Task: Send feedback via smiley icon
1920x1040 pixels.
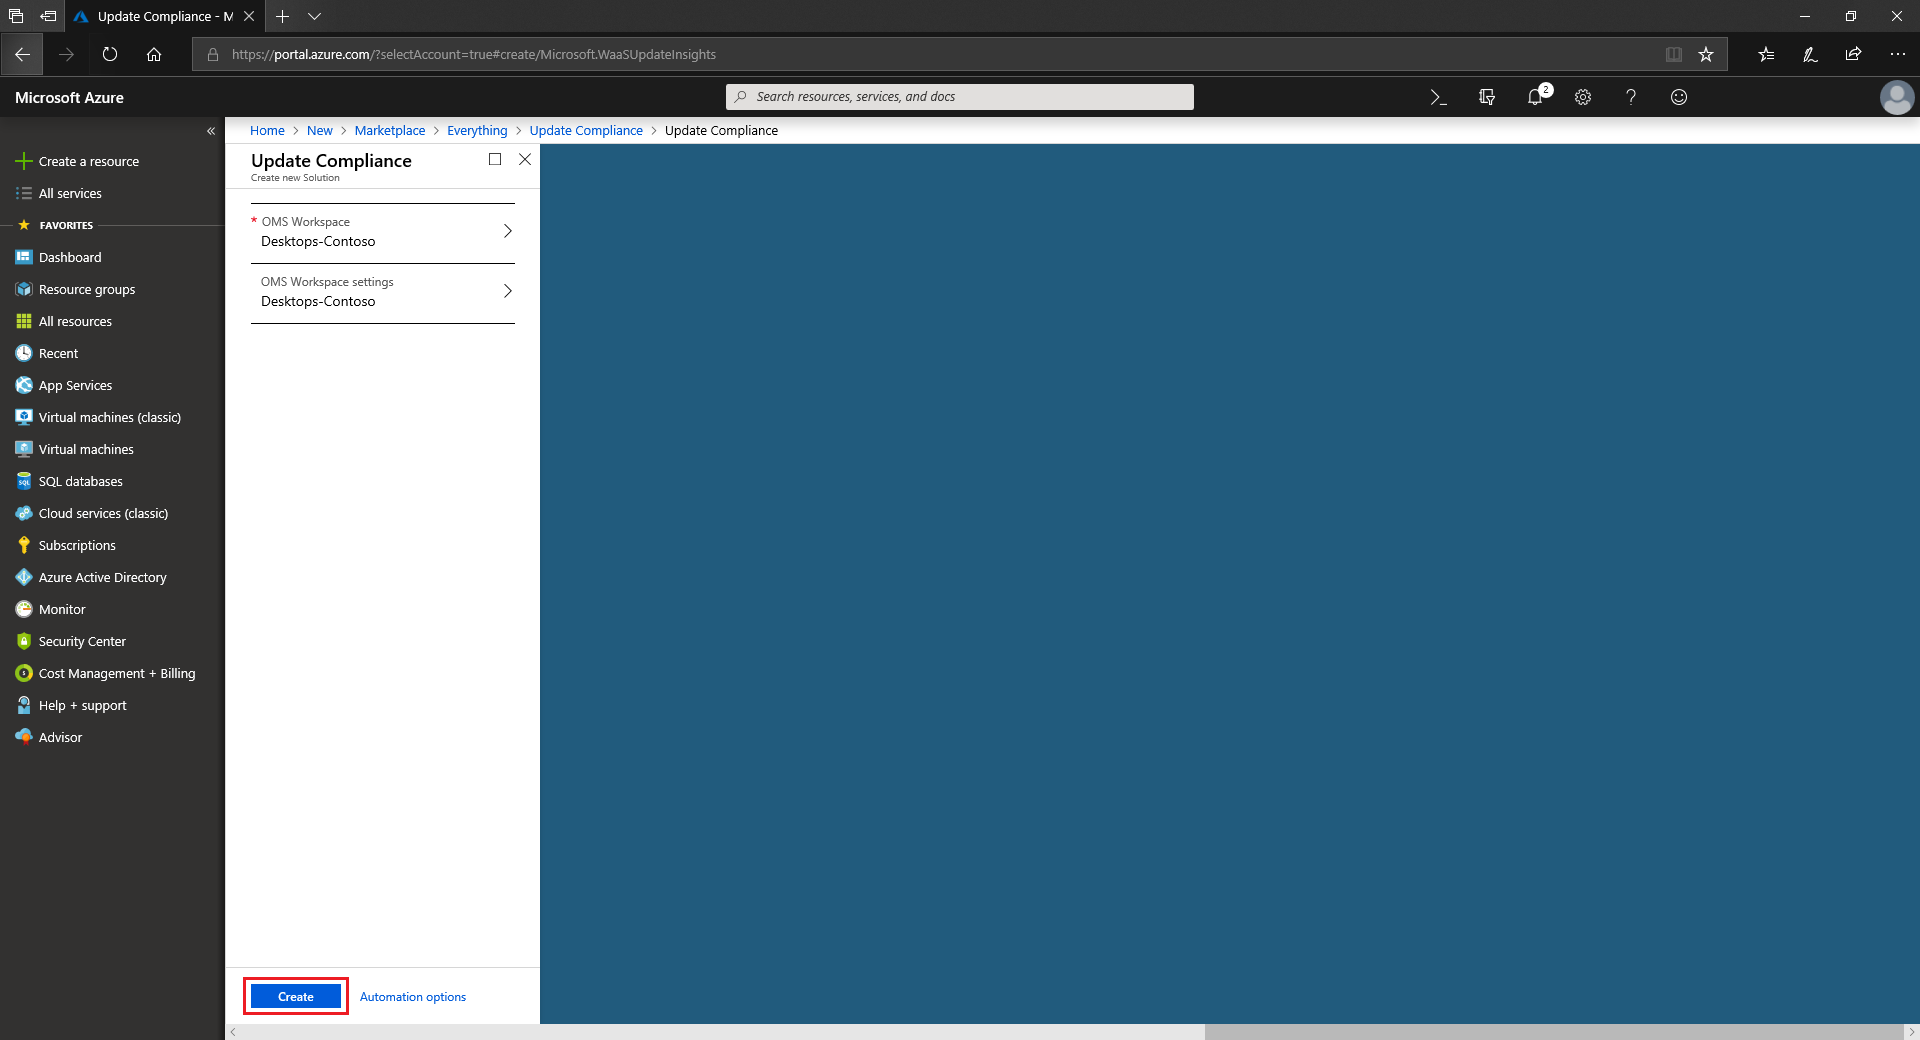Action: pyautogui.click(x=1679, y=97)
